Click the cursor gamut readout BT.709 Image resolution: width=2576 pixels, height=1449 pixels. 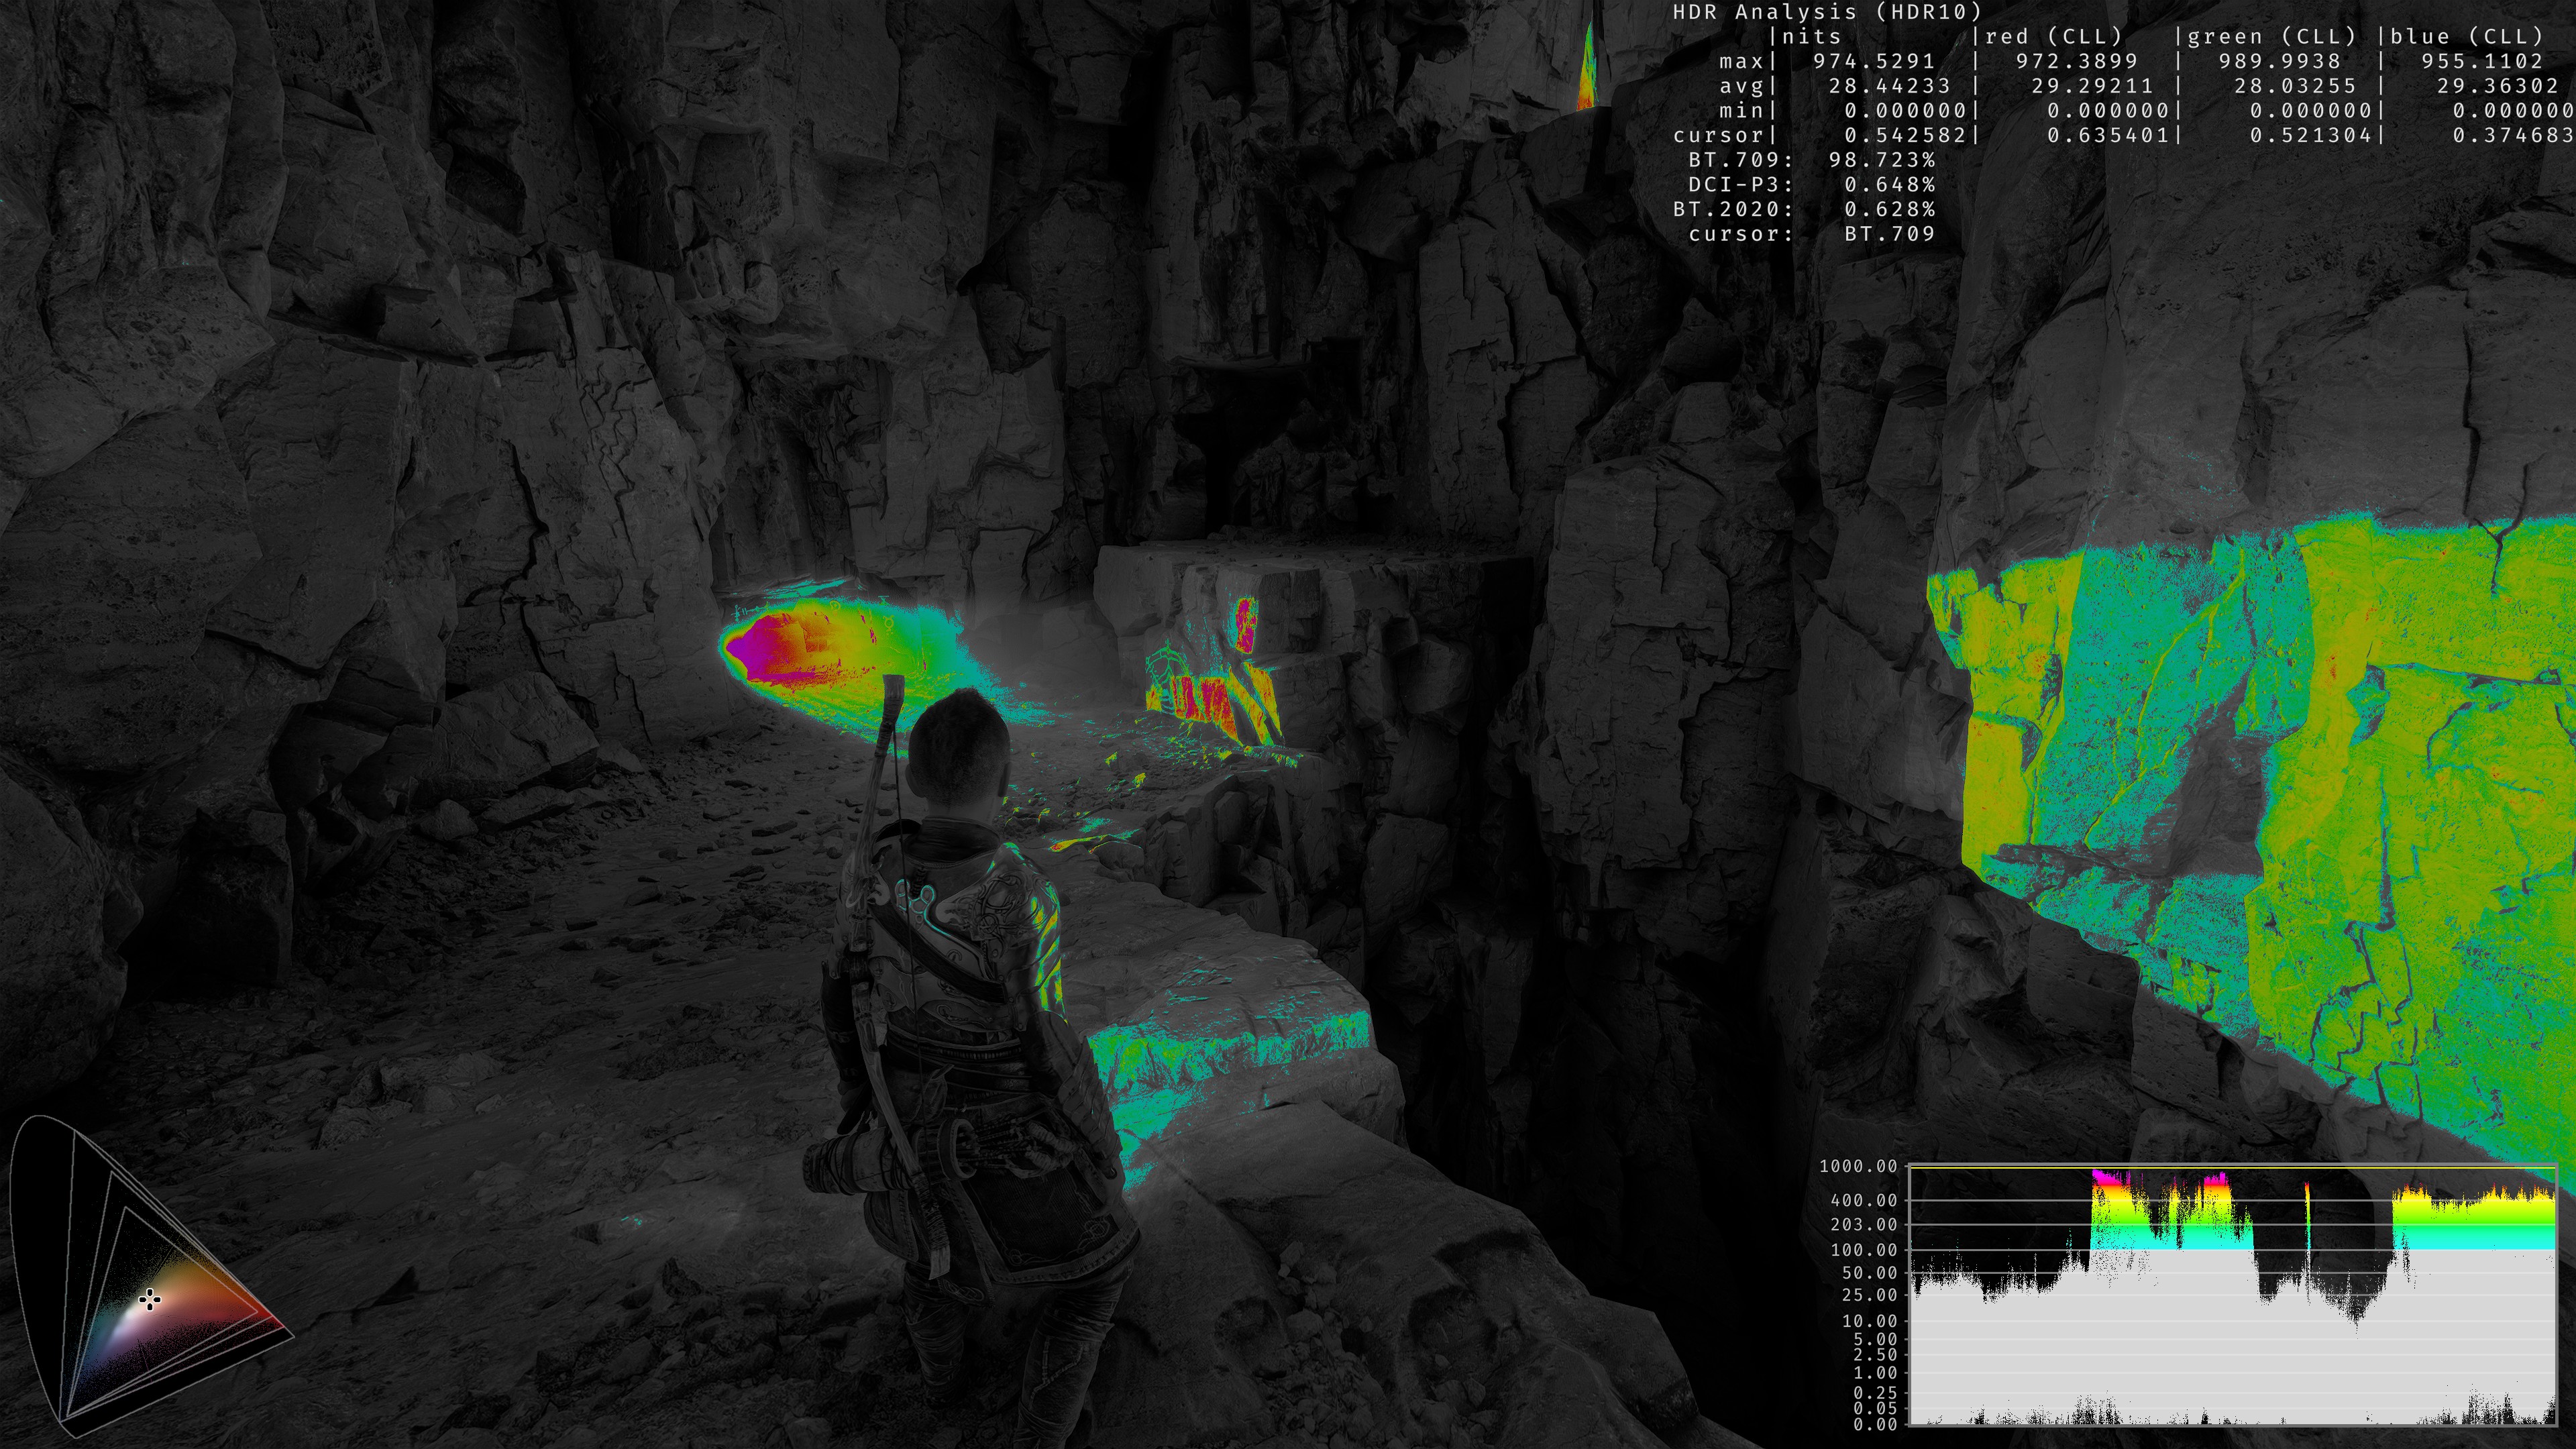[x=1889, y=234]
